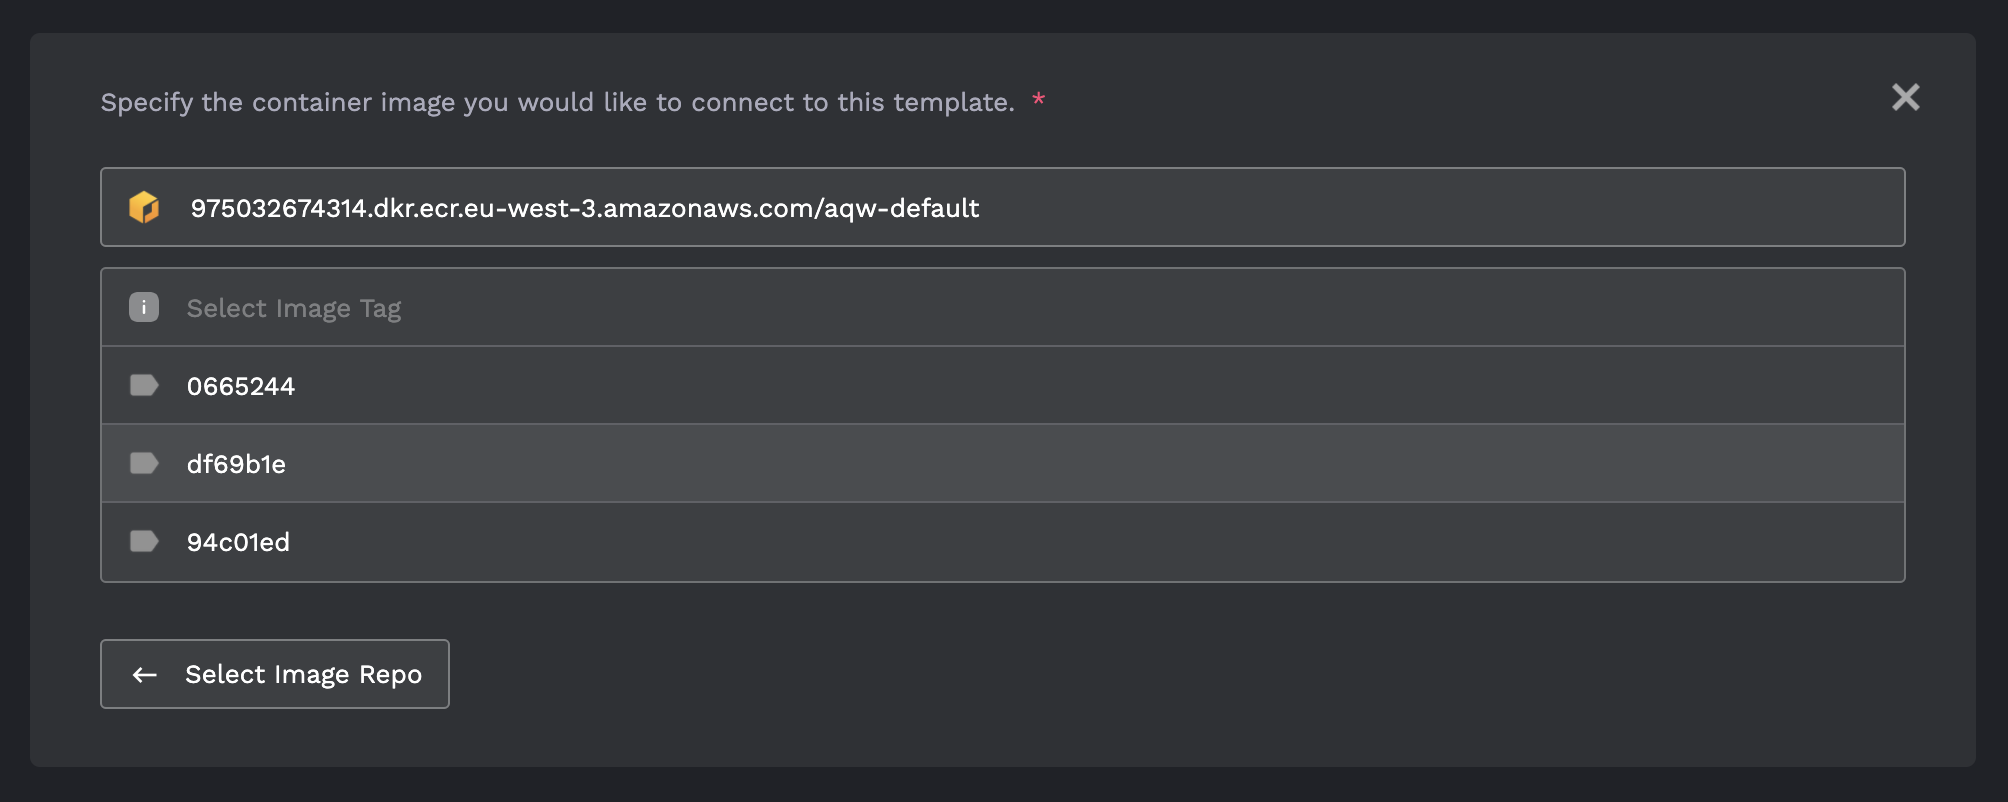Click the blank area right of Select Image Tag
2008x802 pixels.
(x=1150, y=308)
